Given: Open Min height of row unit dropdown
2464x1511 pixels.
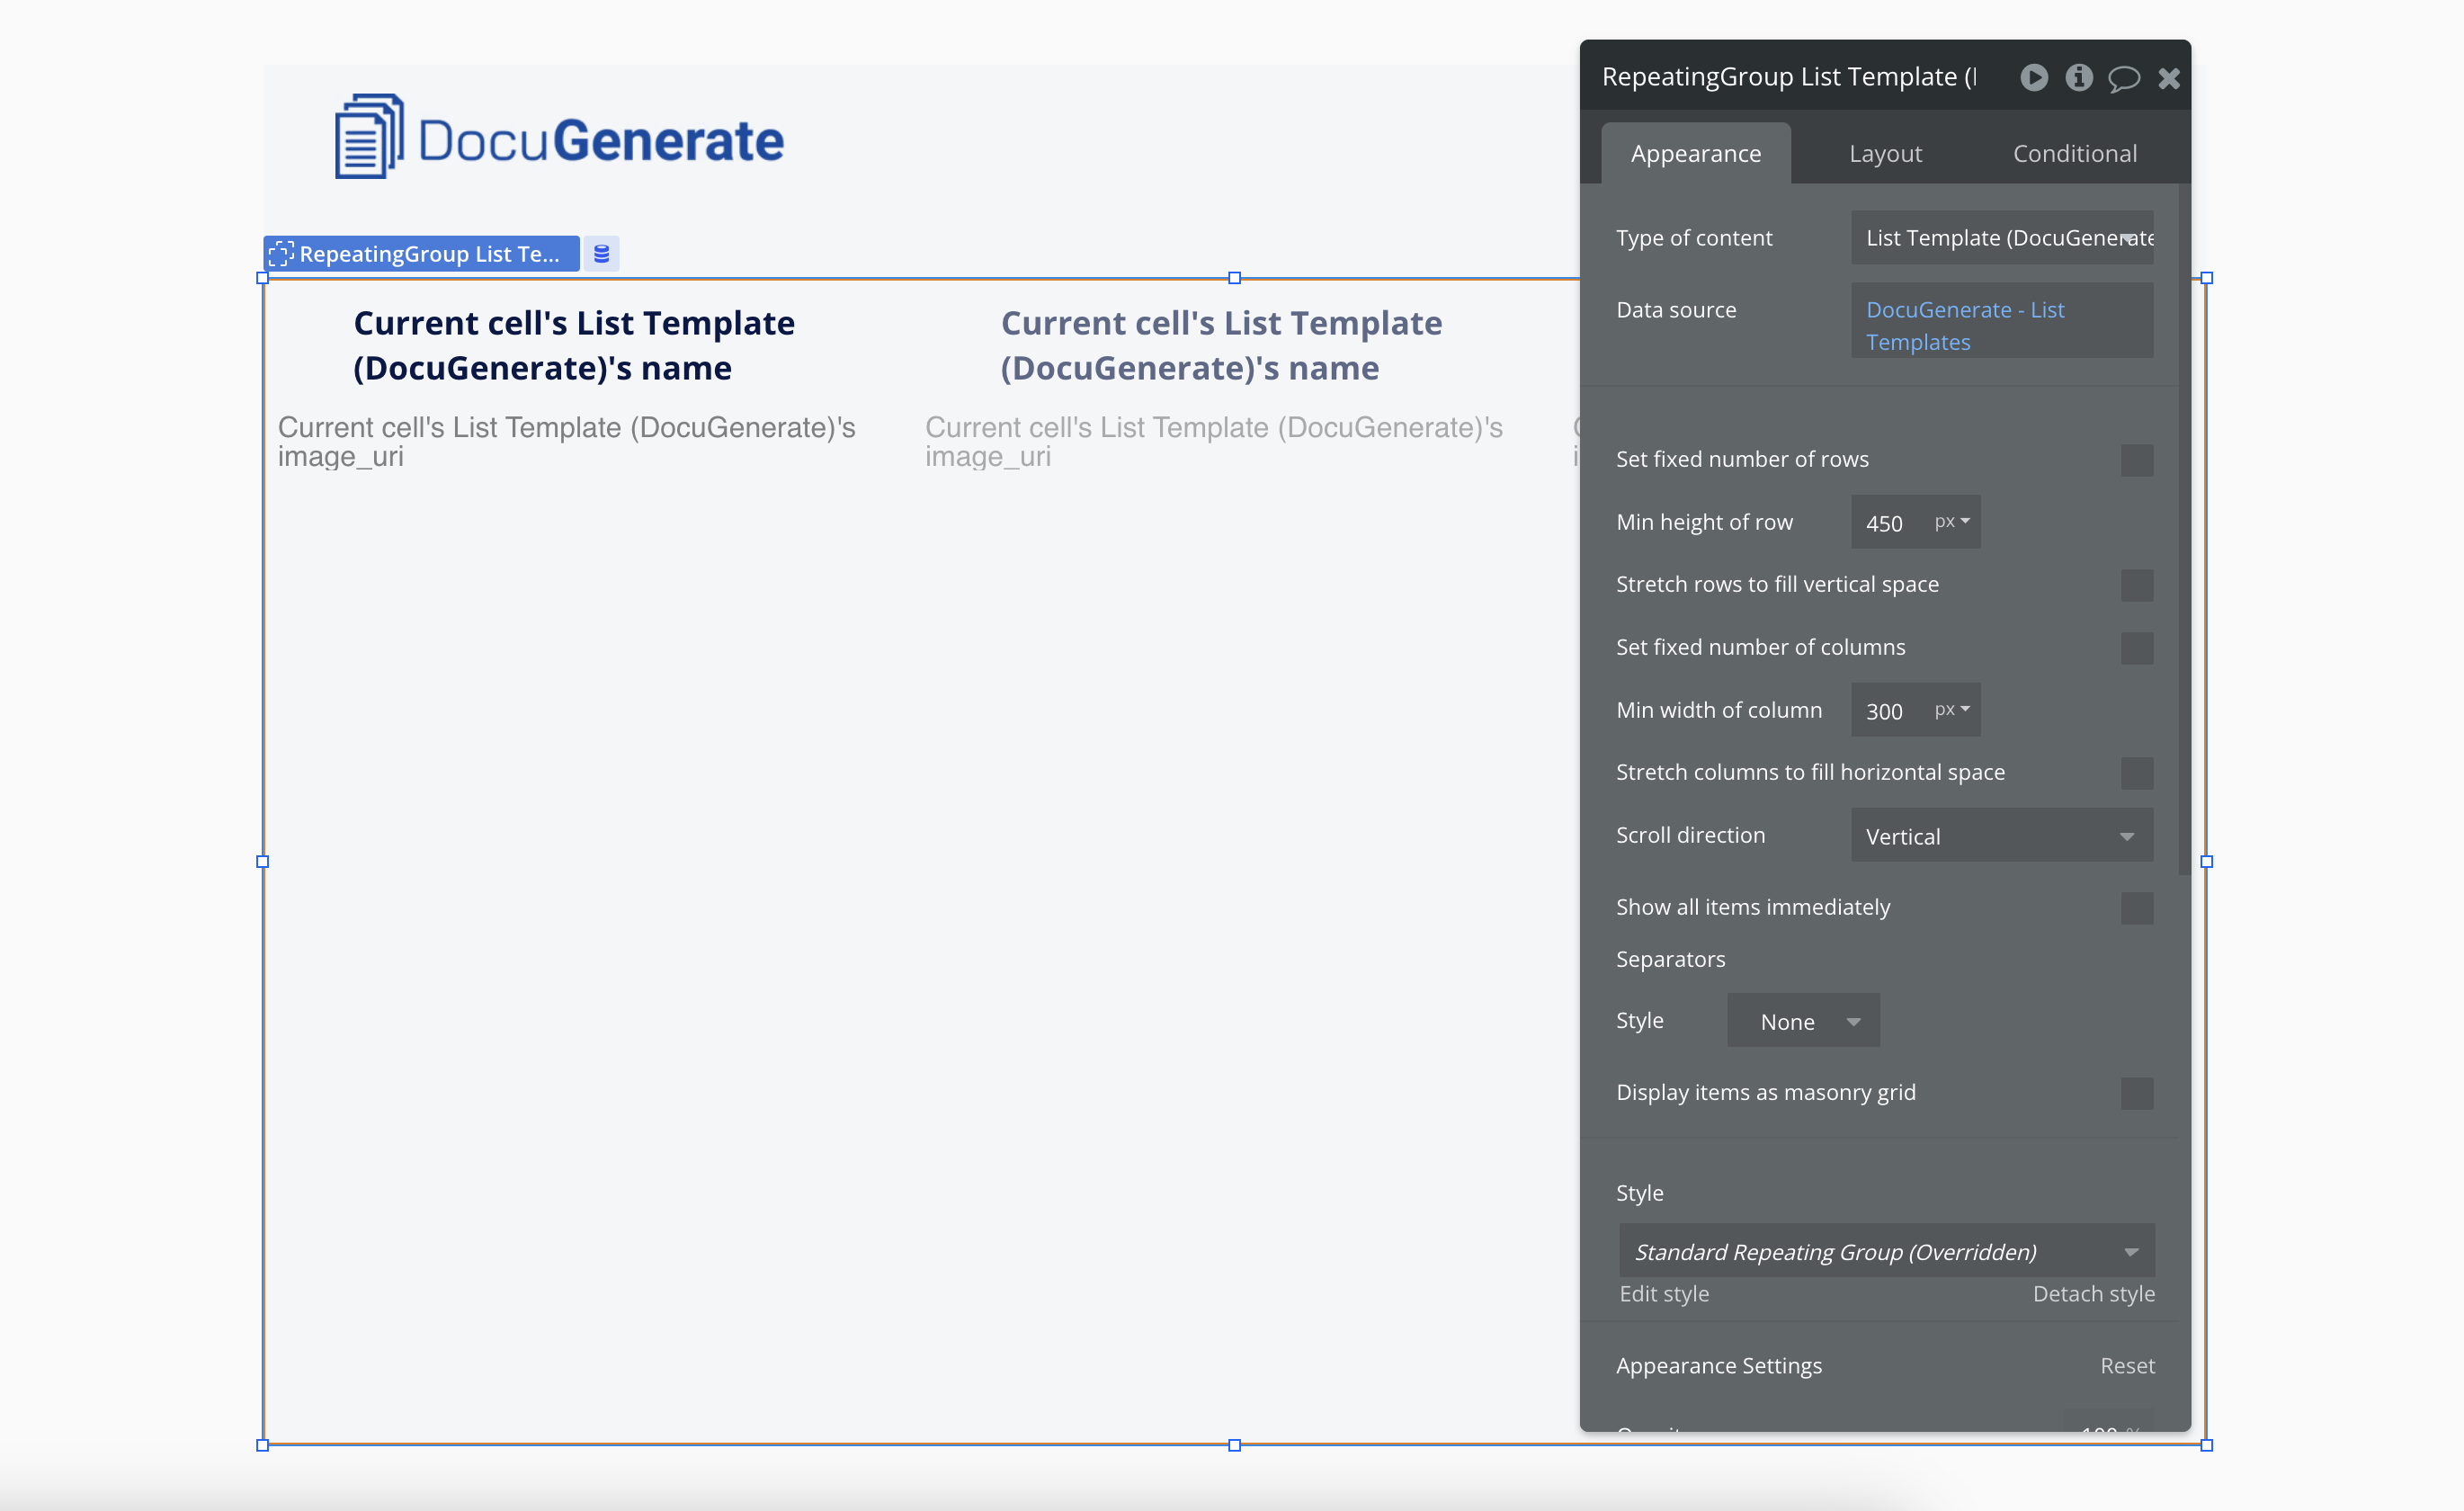Looking at the screenshot, I should [x=1951, y=522].
